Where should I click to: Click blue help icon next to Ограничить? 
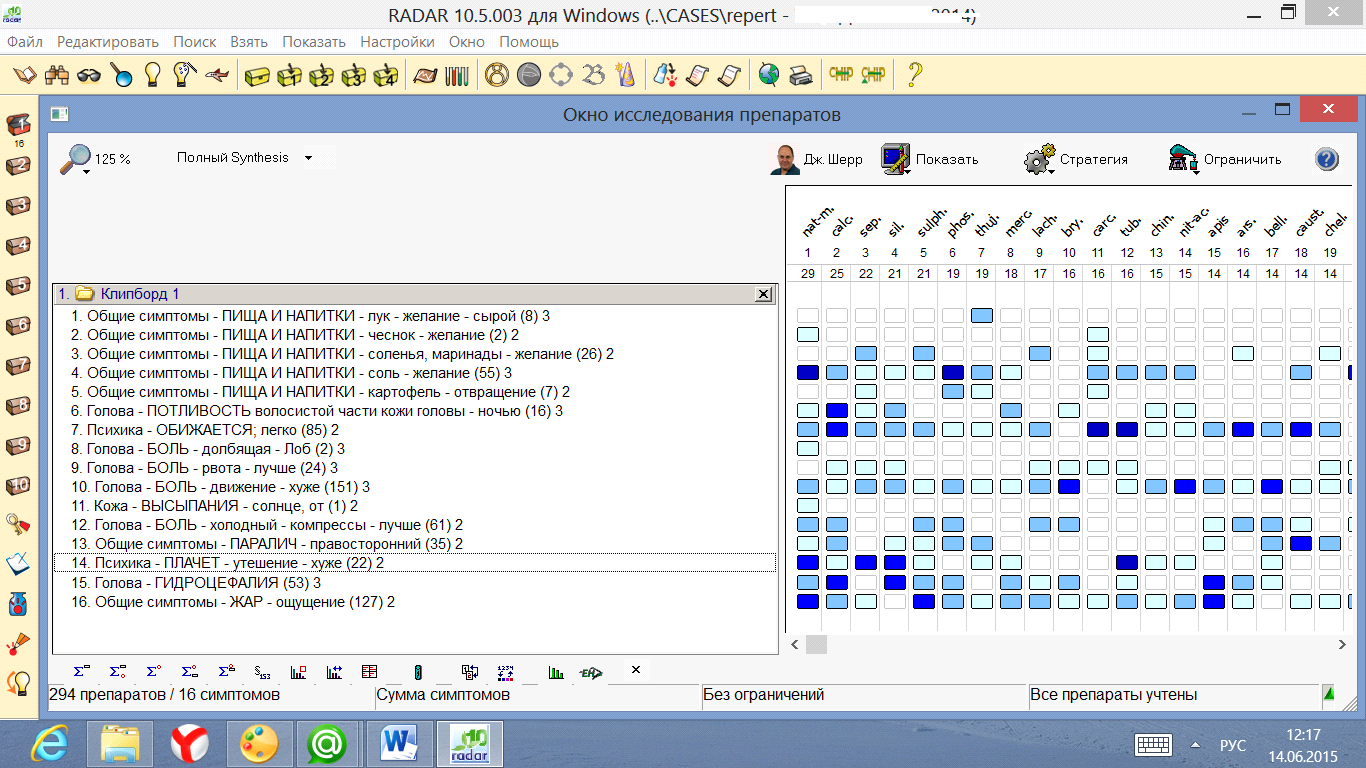point(1326,159)
